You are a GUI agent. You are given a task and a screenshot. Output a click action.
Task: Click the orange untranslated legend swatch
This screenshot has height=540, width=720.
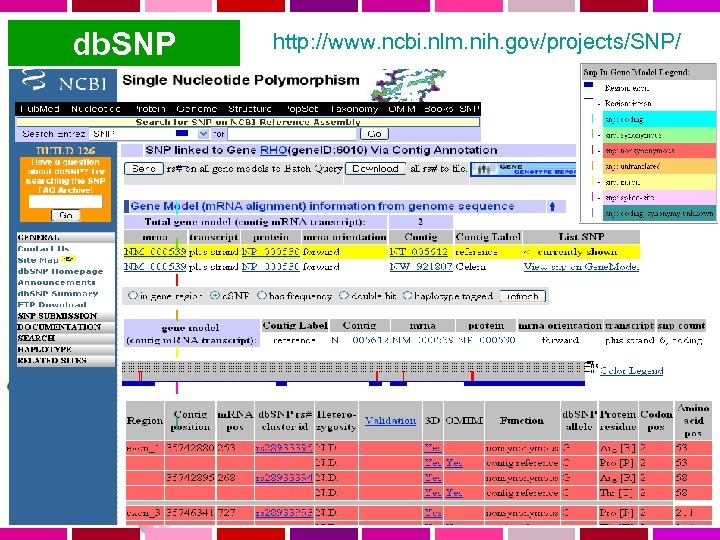tap(659, 166)
